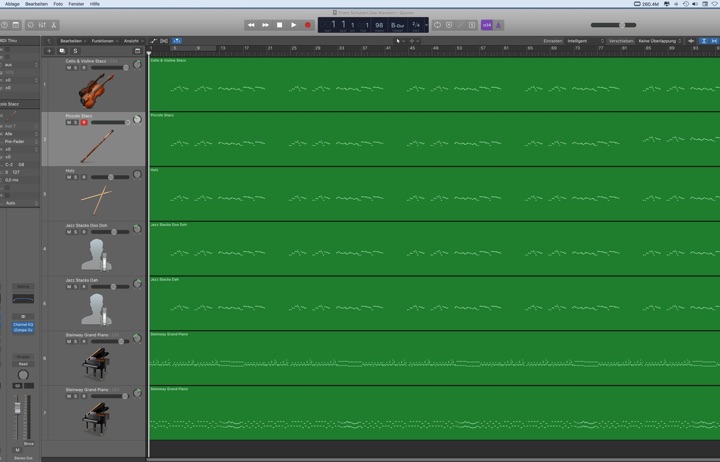Open the Fenster menu in menu bar
This screenshot has width=720, height=462.
click(76, 4)
